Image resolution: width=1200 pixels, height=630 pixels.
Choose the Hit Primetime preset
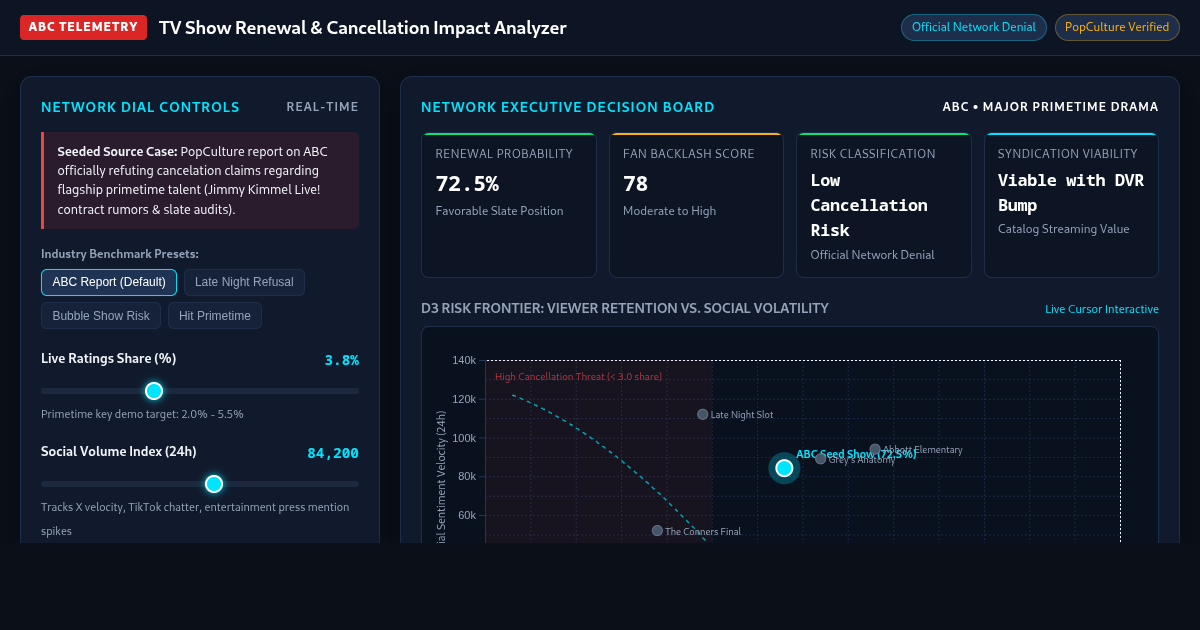(215, 316)
